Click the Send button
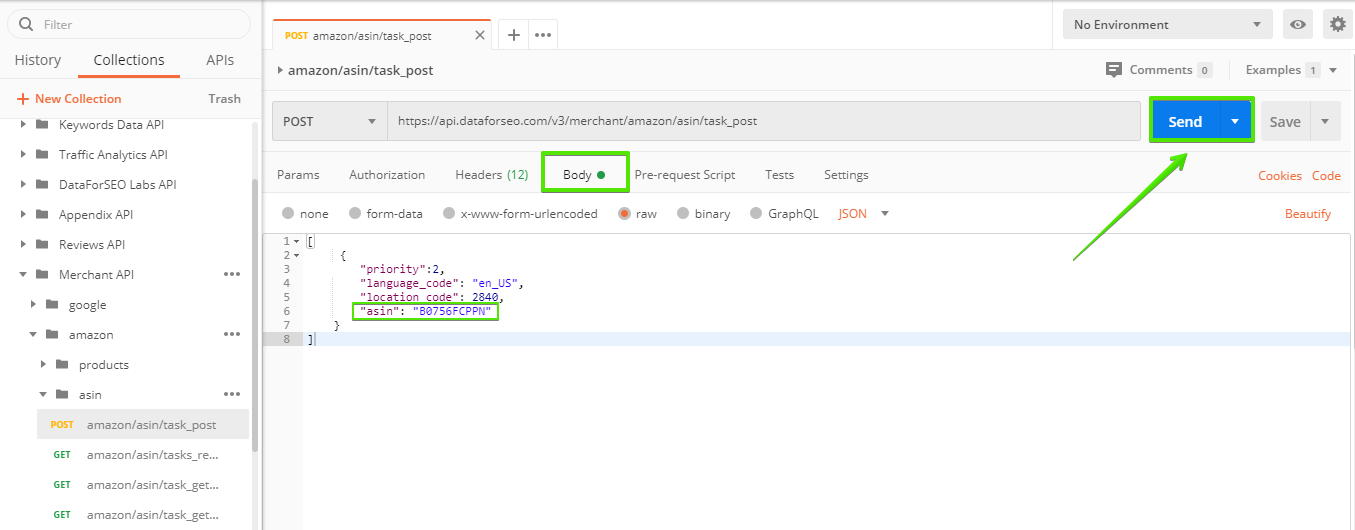The width and height of the screenshot is (1355, 530). pyautogui.click(x=1185, y=121)
